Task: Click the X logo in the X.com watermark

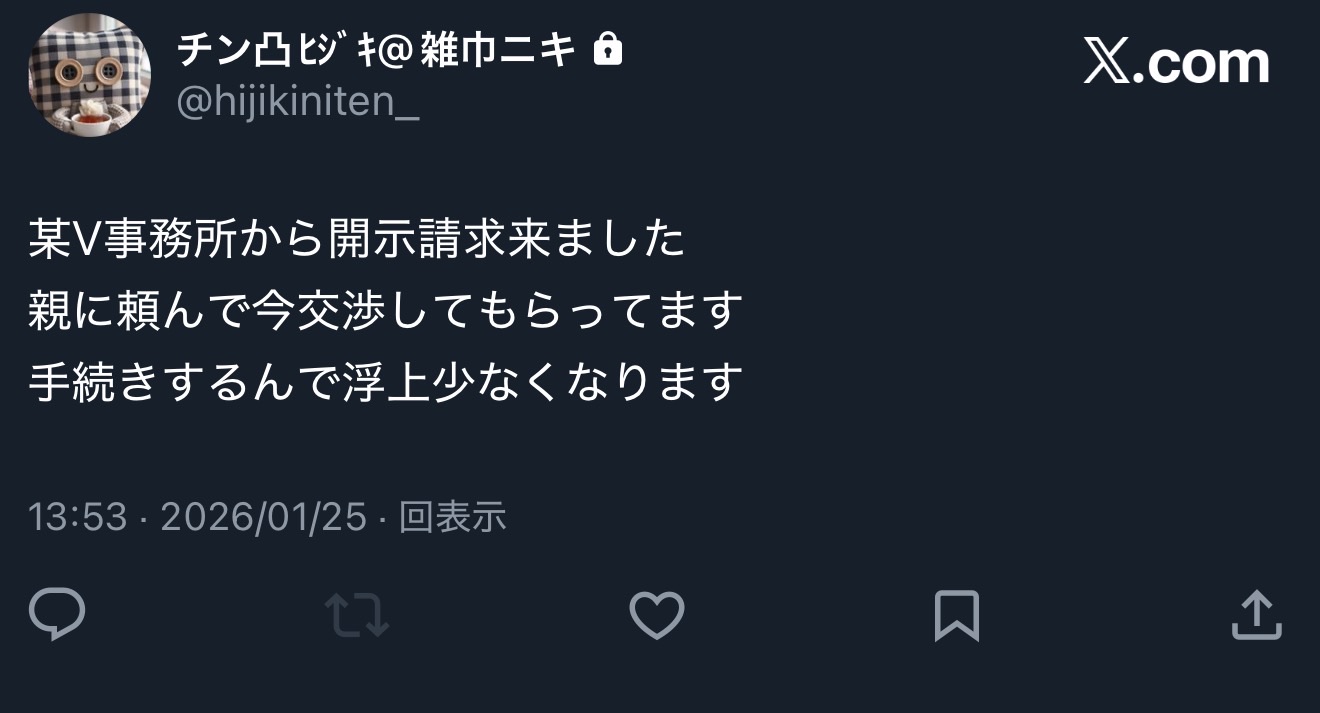Action: pyautogui.click(x=1107, y=63)
